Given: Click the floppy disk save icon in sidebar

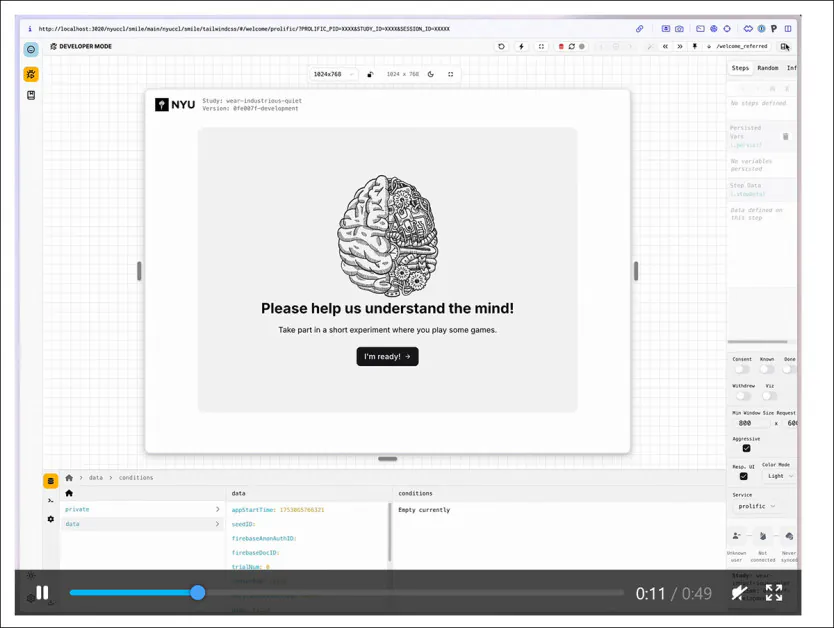Looking at the screenshot, I should 31,93.
